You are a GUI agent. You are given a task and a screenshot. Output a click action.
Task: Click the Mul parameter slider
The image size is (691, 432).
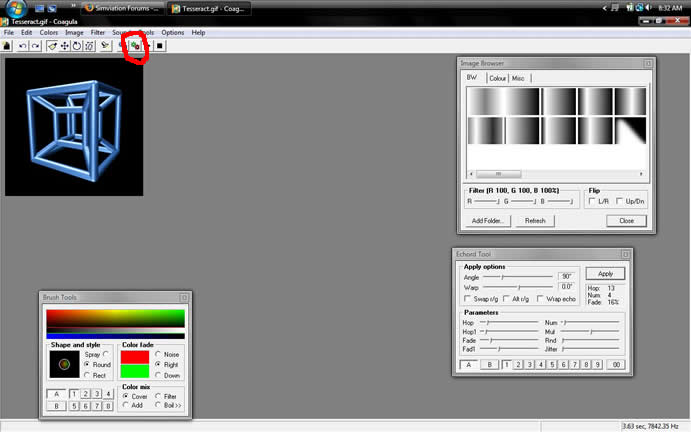[590, 331]
